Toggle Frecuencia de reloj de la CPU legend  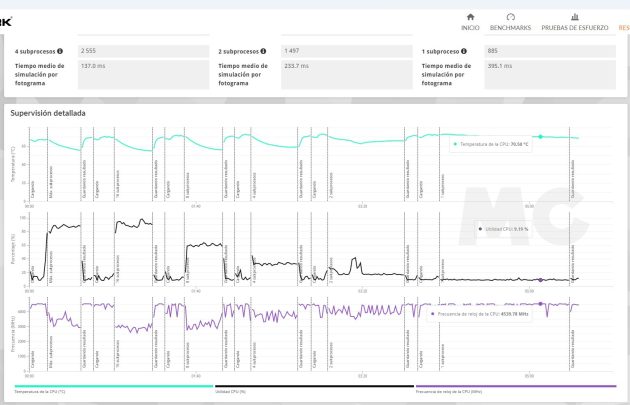(515, 388)
